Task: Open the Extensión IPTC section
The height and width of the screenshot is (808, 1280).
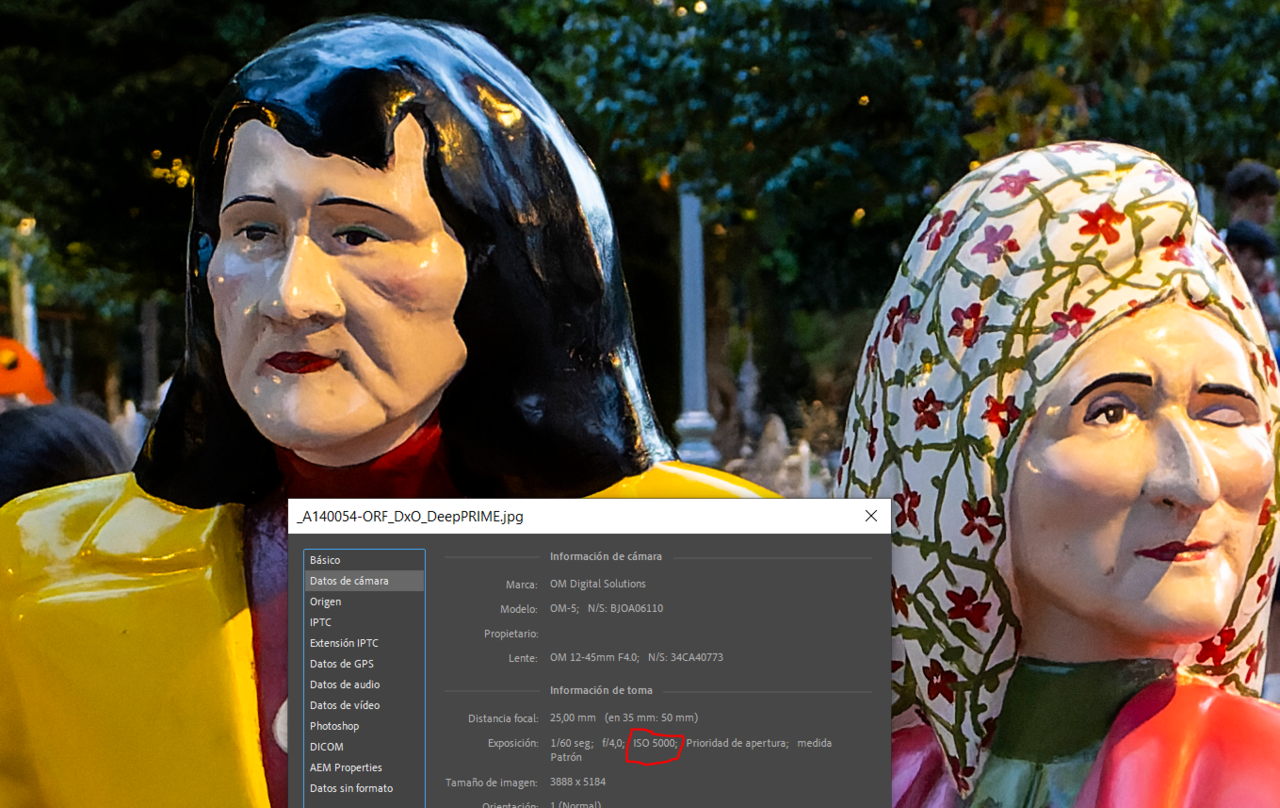Action: [344, 643]
